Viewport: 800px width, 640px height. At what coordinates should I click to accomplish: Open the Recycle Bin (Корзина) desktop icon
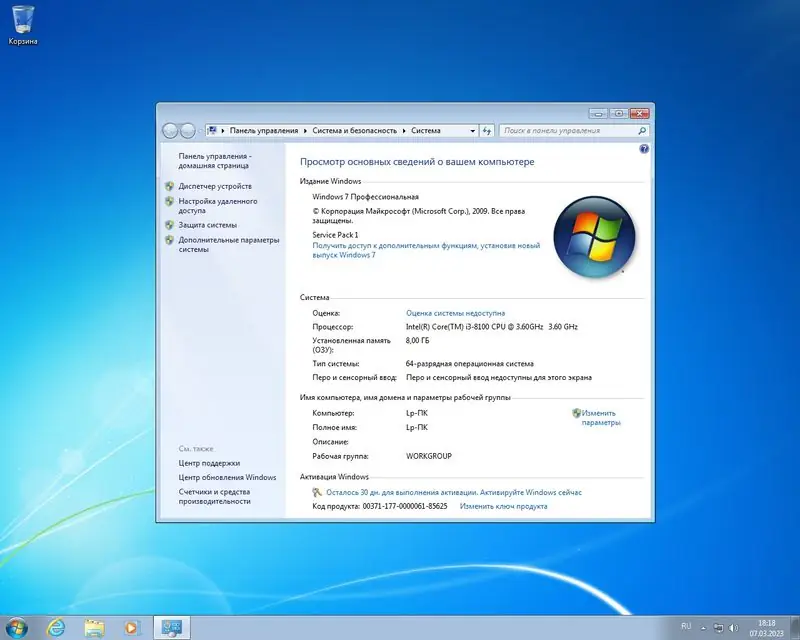coord(23,25)
